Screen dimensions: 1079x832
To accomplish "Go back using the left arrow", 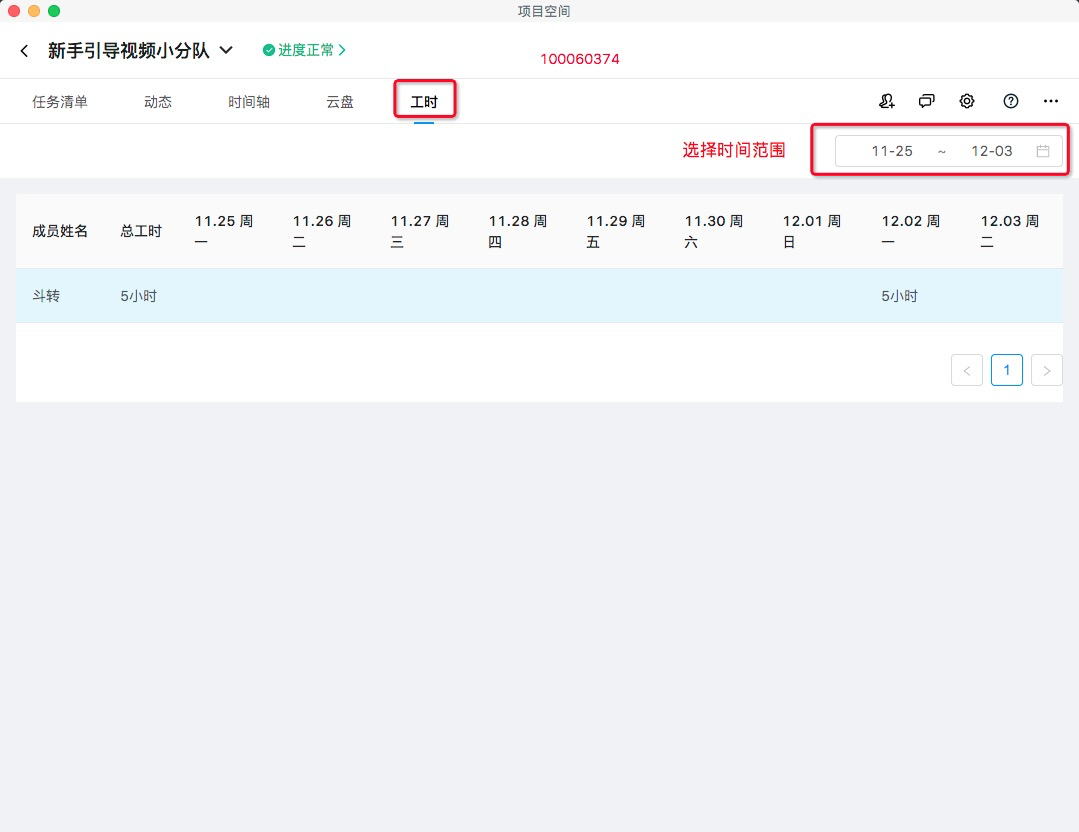I will (x=24, y=51).
